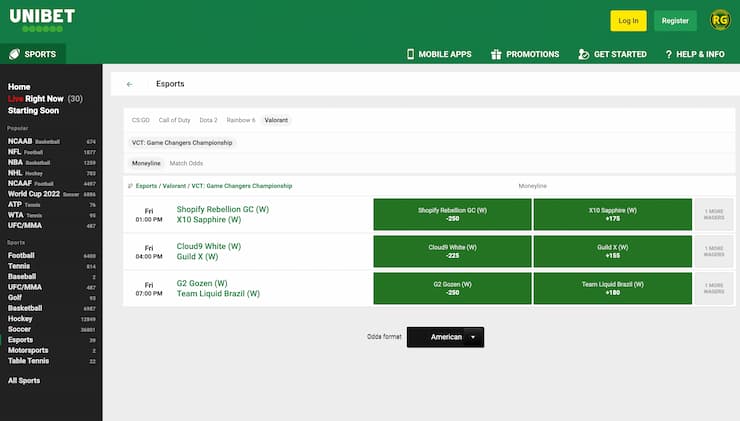Screen dimensions: 740x421
Task: Select World Cup 2022 in Popular list
Action: click(51, 194)
